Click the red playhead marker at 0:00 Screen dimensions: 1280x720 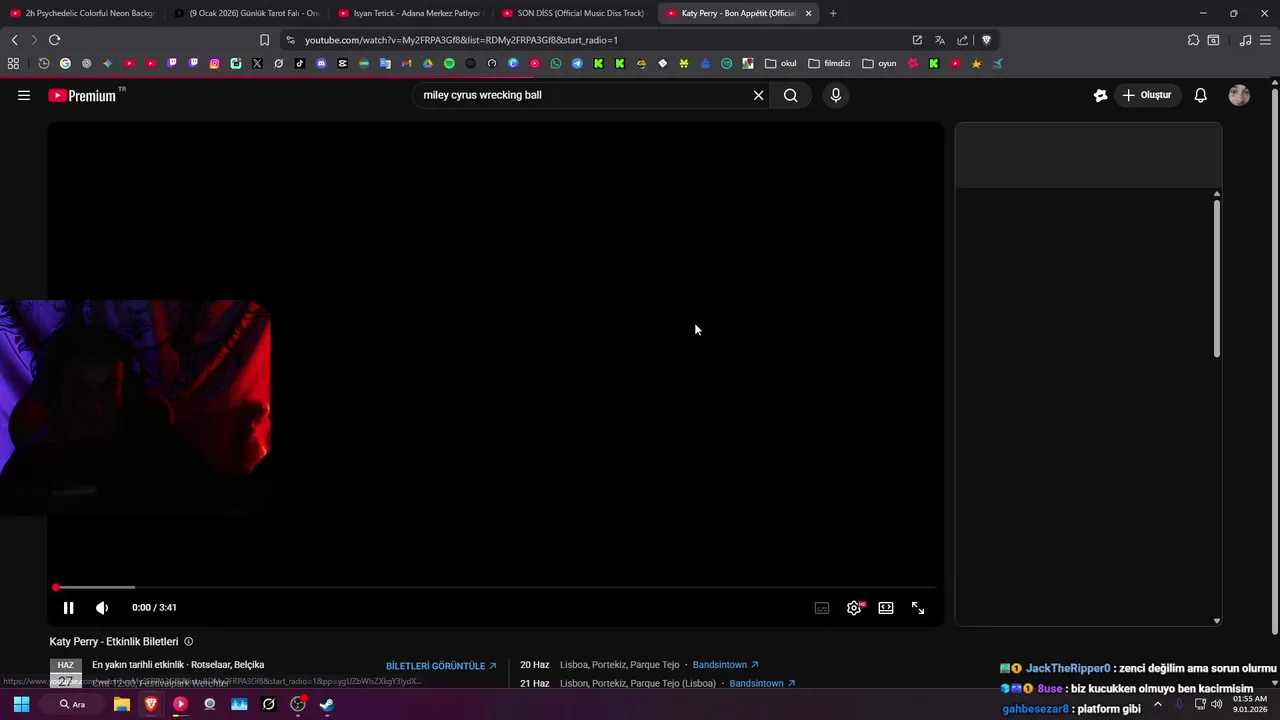(56, 587)
